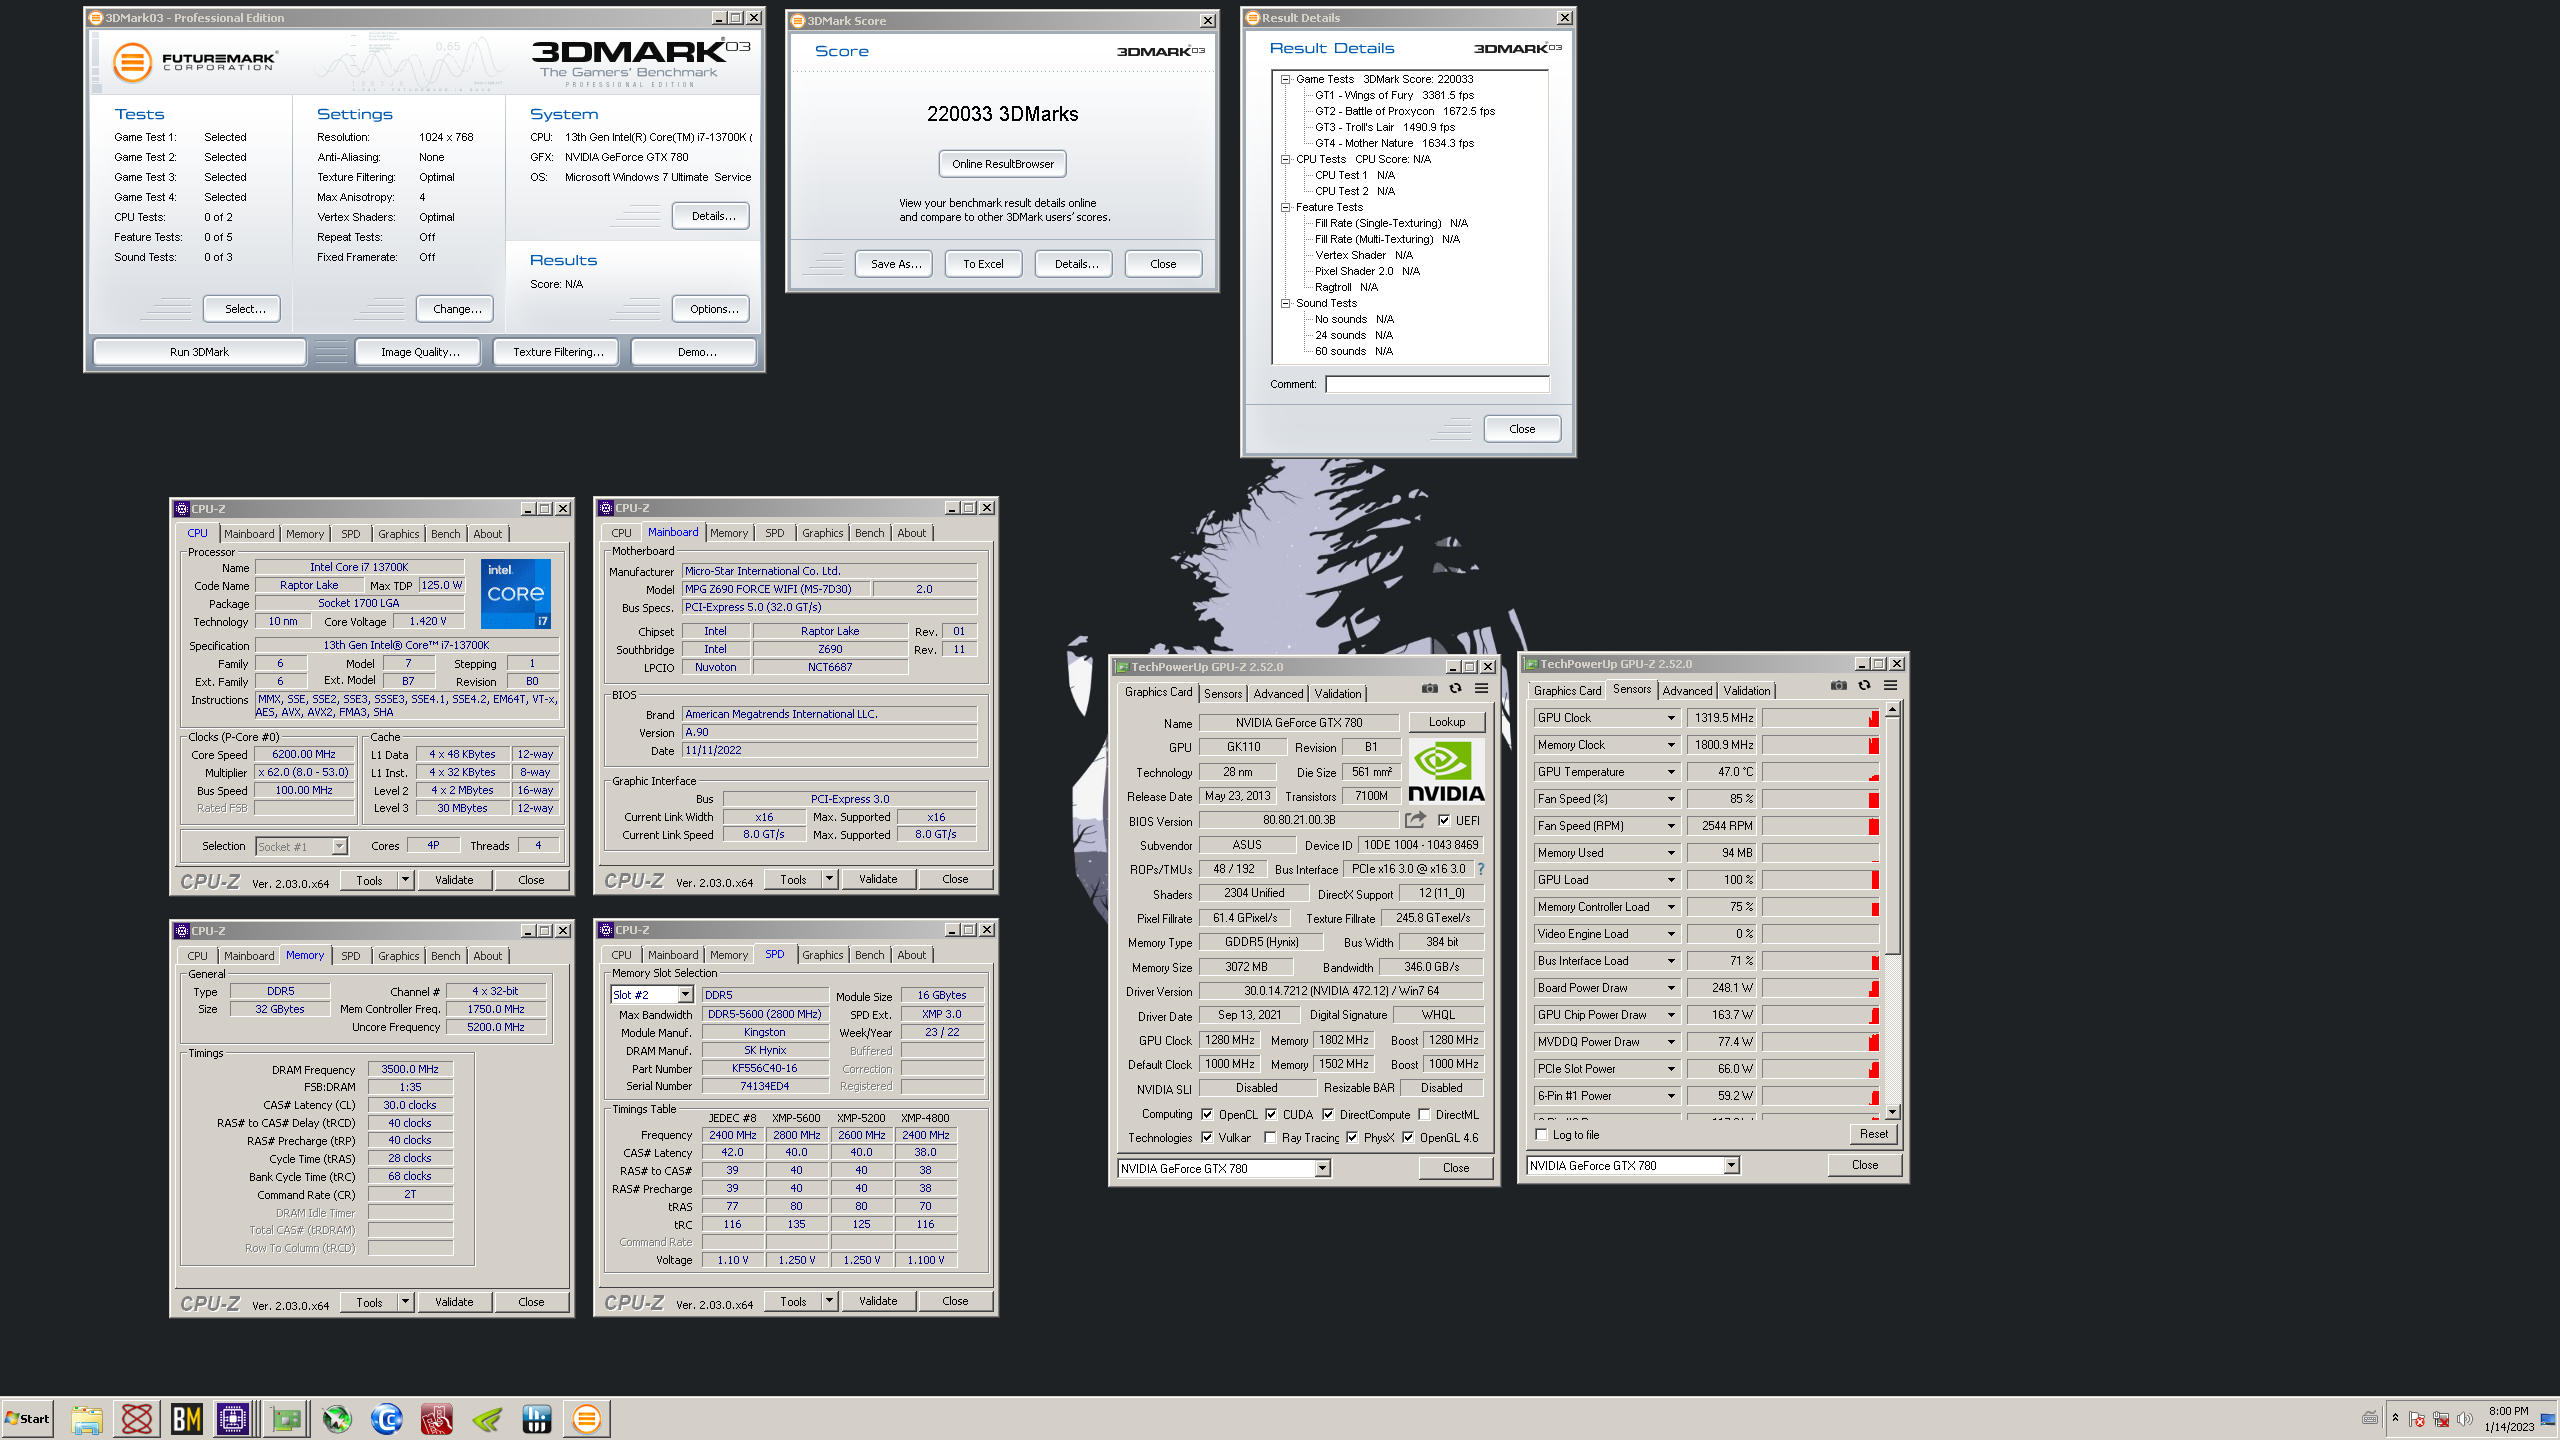Collapse the Game Tests tree node
The height and width of the screenshot is (1440, 2560).
1286,79
